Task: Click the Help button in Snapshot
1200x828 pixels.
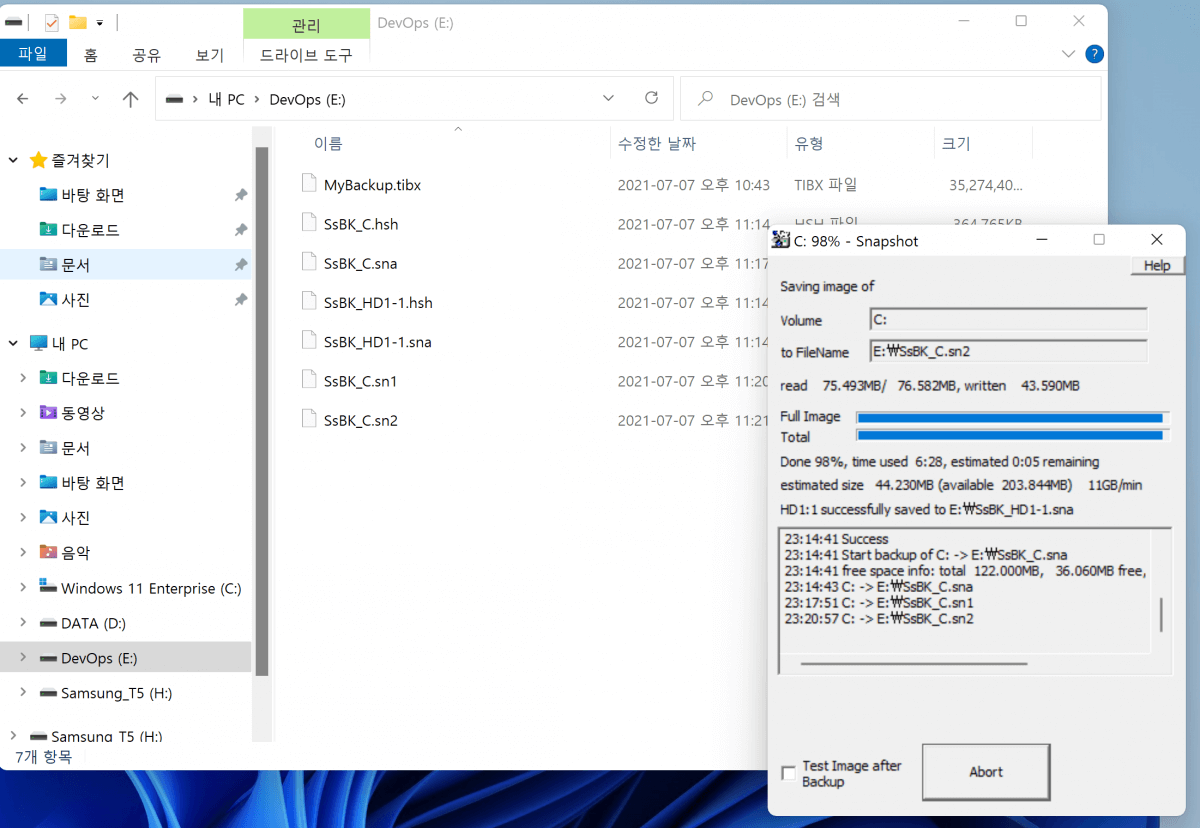Action: (1157, 265)
